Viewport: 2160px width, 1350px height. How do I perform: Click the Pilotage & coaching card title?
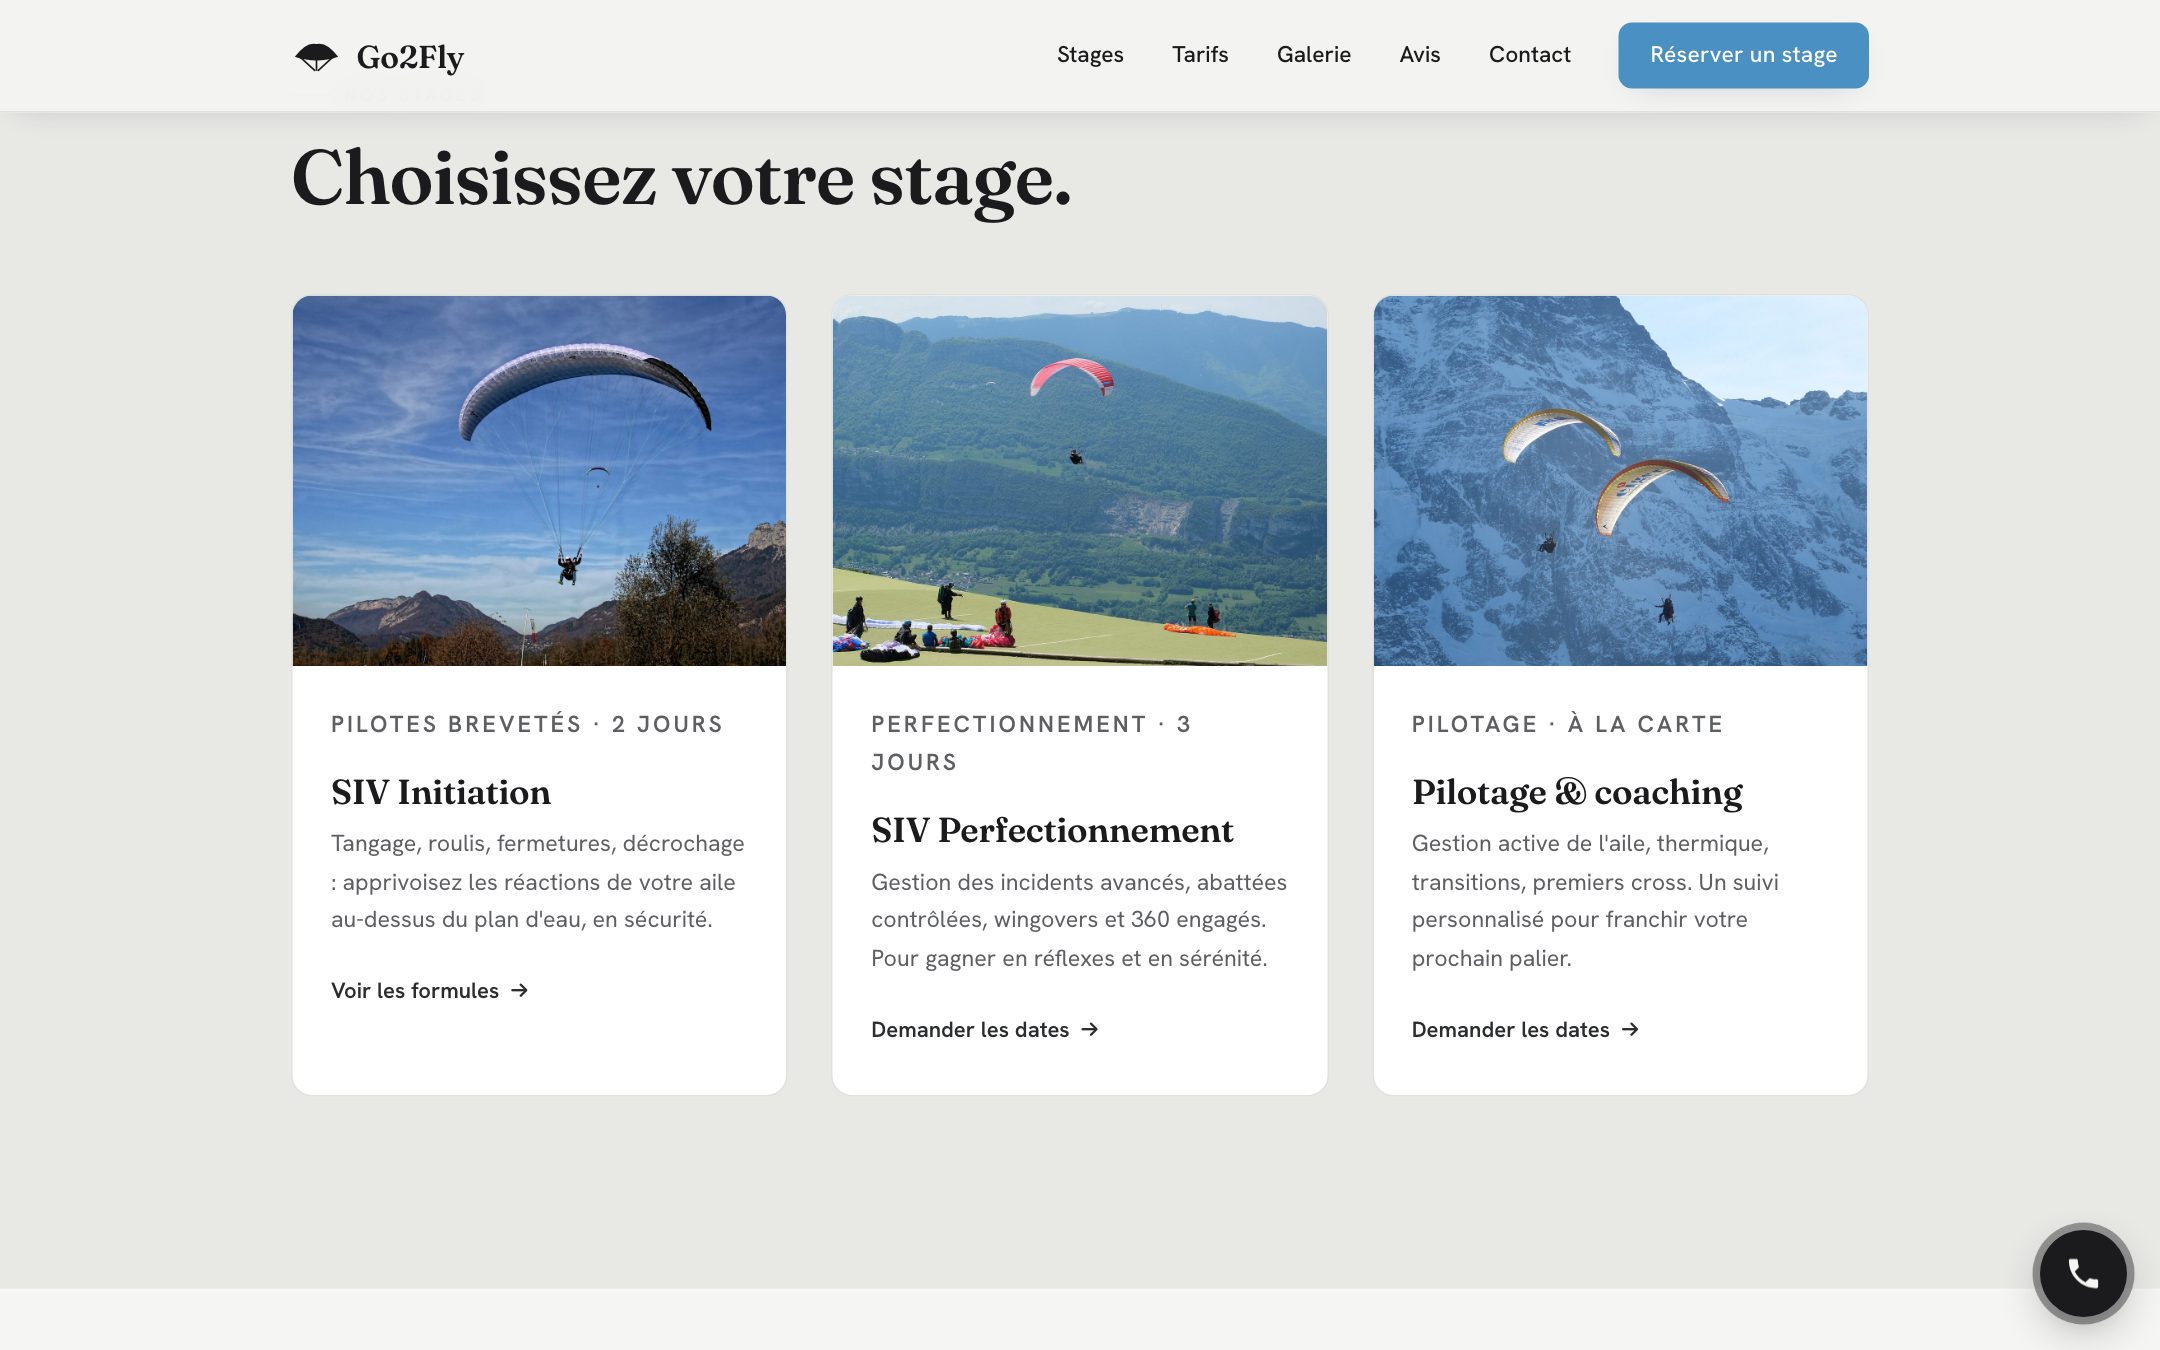click(x=1577, y=792)
